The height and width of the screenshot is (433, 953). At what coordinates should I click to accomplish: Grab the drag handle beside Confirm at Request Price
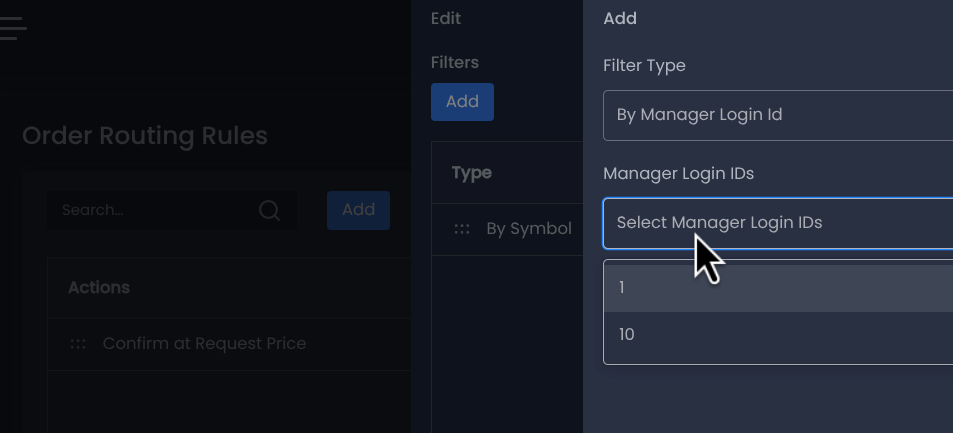[78, 344]
